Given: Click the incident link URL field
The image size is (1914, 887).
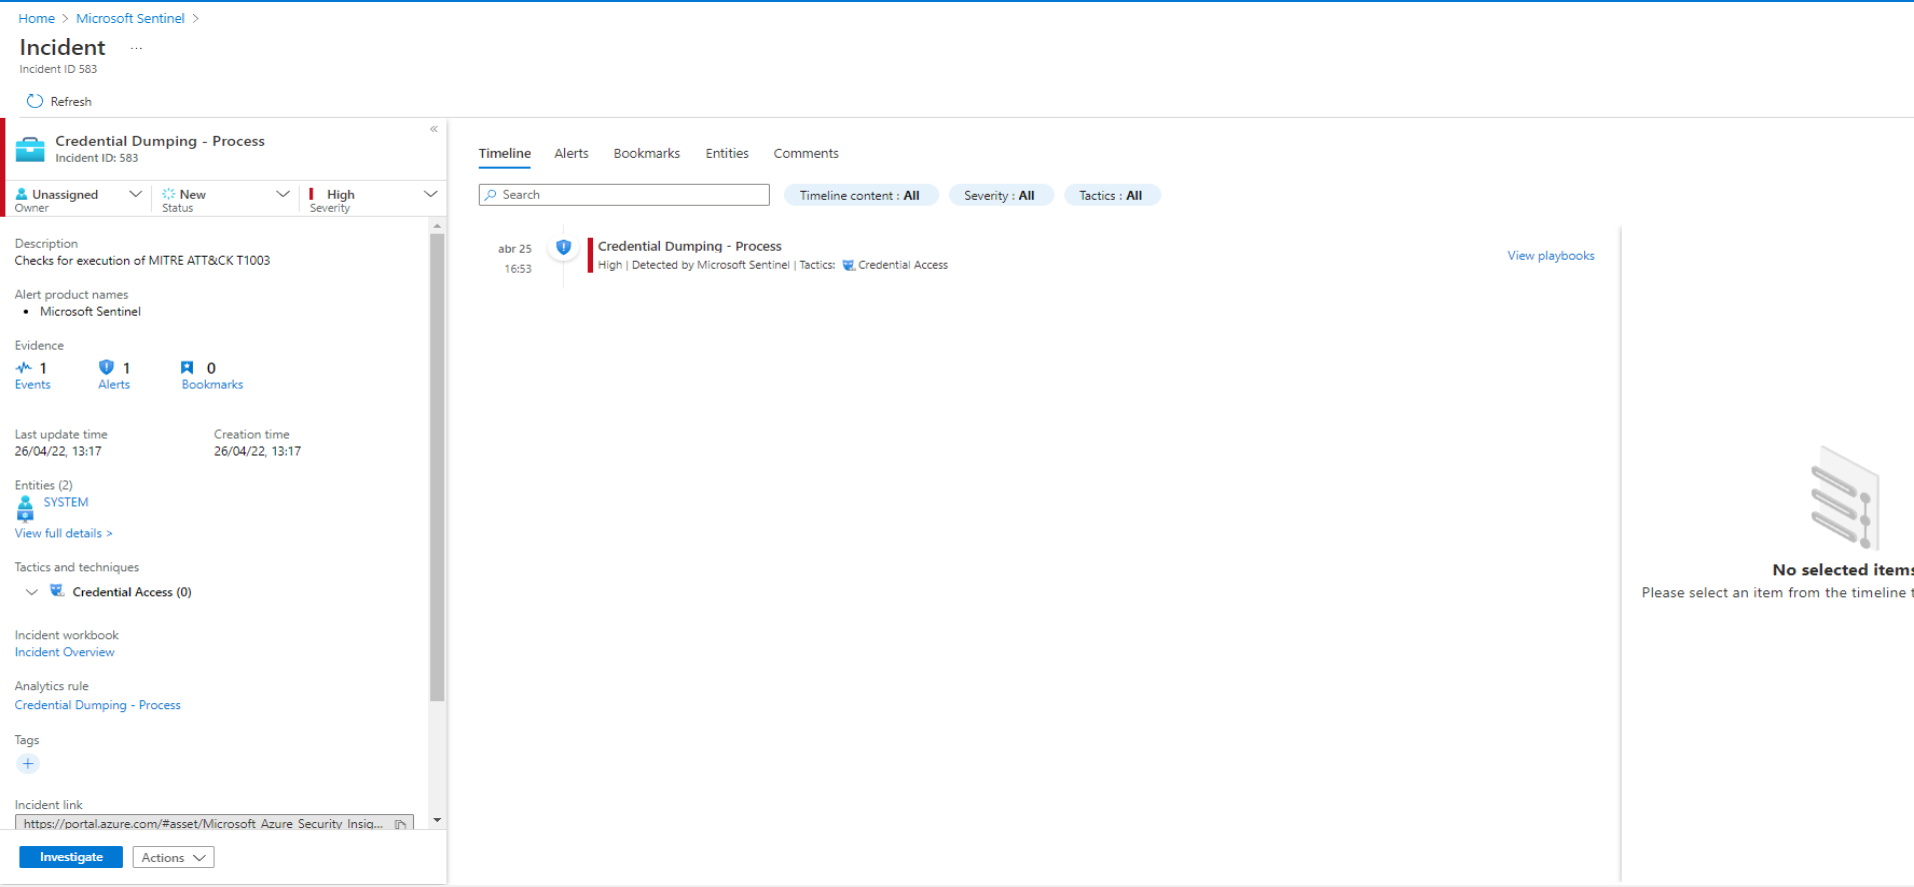Looking at the screenshot, I should tap(214, 824).
